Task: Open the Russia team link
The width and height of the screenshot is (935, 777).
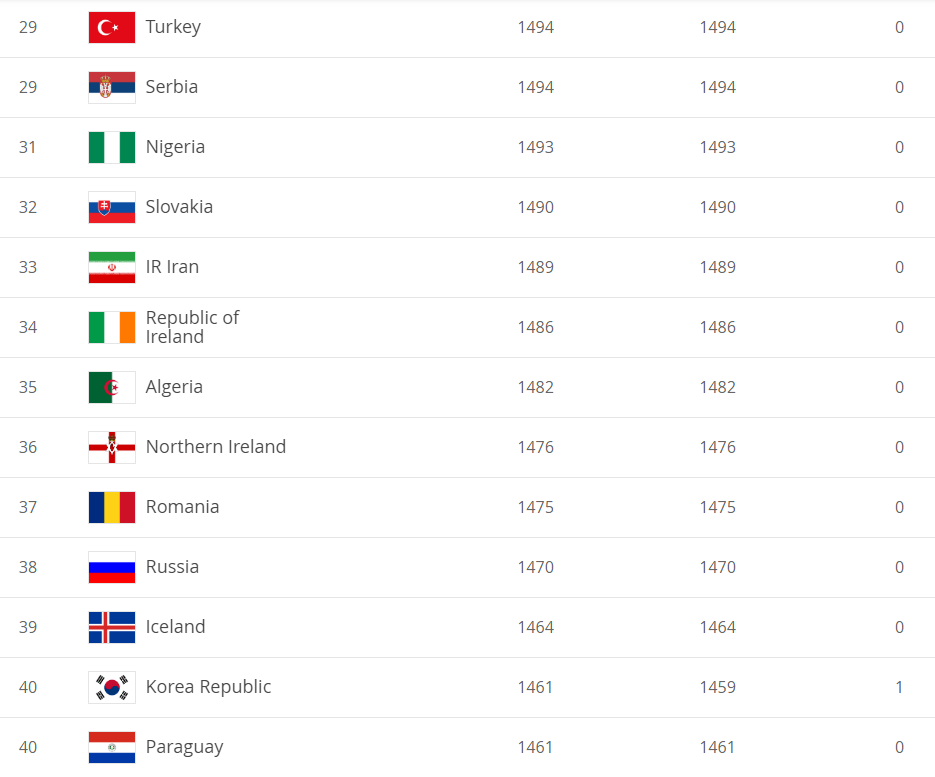Action: click(x=172, y=567)
